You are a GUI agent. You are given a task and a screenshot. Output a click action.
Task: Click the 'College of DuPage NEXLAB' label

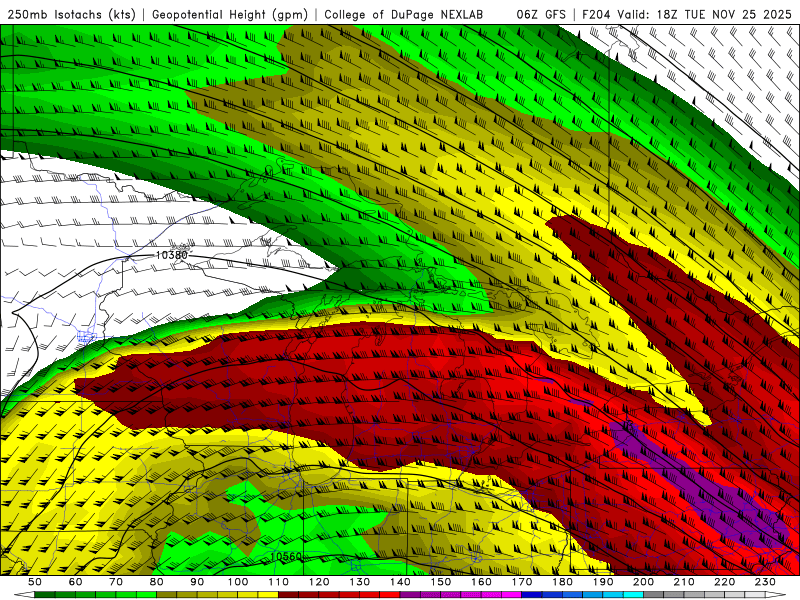[404, 14]
